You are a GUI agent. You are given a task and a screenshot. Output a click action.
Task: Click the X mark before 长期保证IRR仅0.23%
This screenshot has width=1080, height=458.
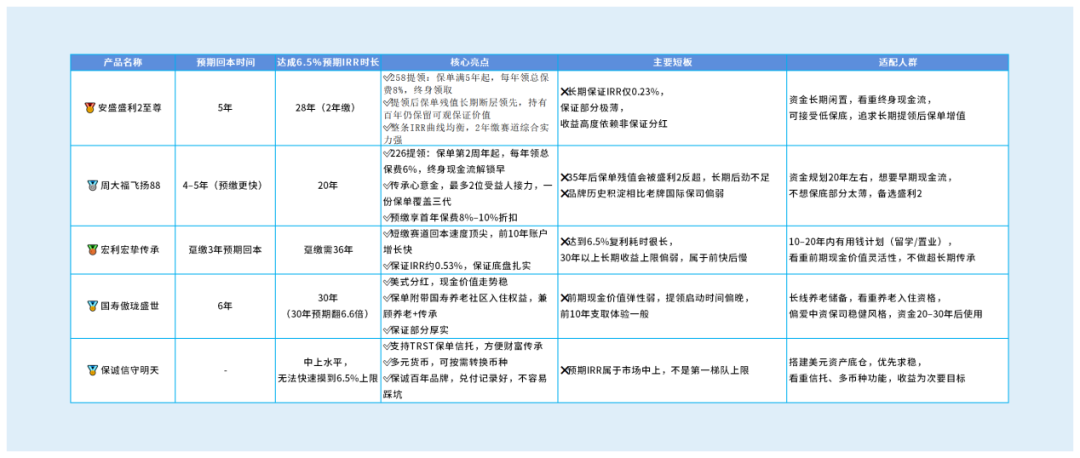[564, 91]
